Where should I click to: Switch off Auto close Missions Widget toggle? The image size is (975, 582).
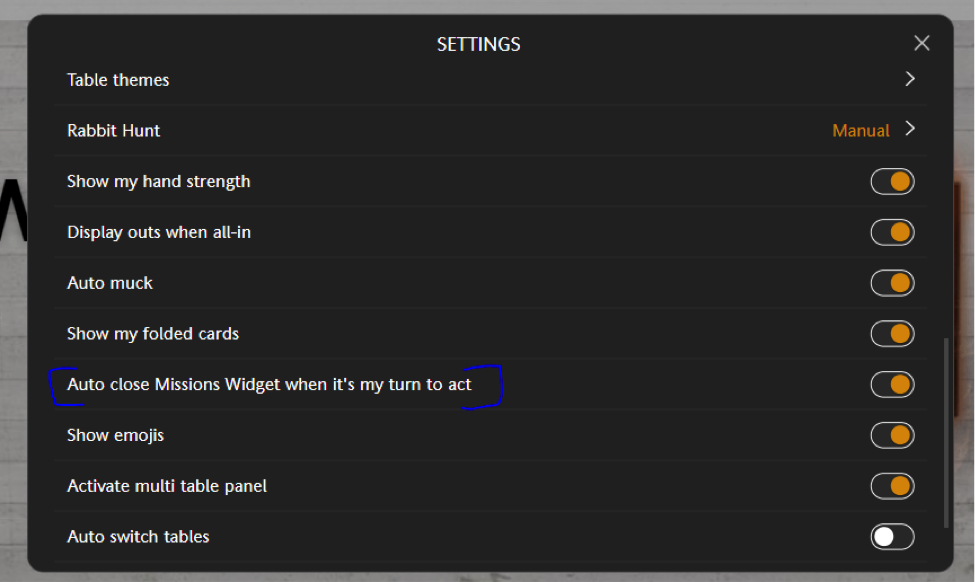click(x=892, y=384)
